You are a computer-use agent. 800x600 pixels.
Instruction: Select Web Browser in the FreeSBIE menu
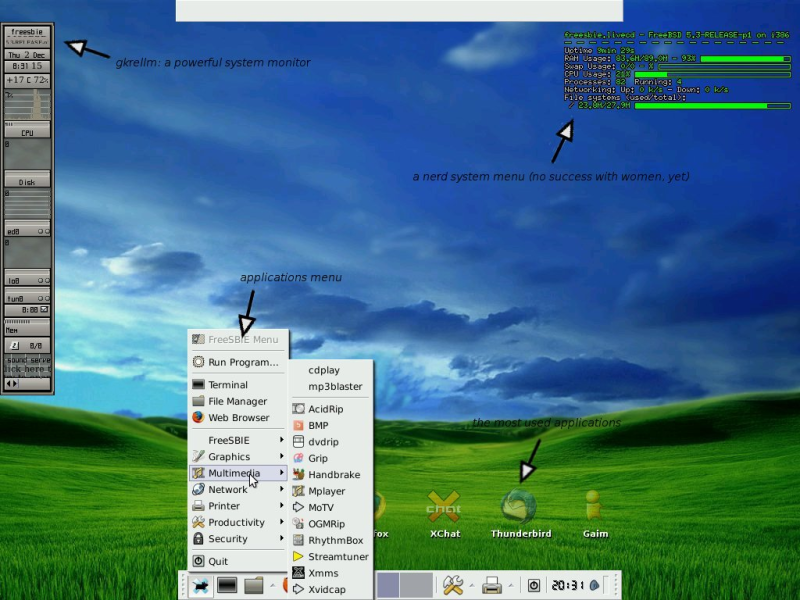pos(238,417)
